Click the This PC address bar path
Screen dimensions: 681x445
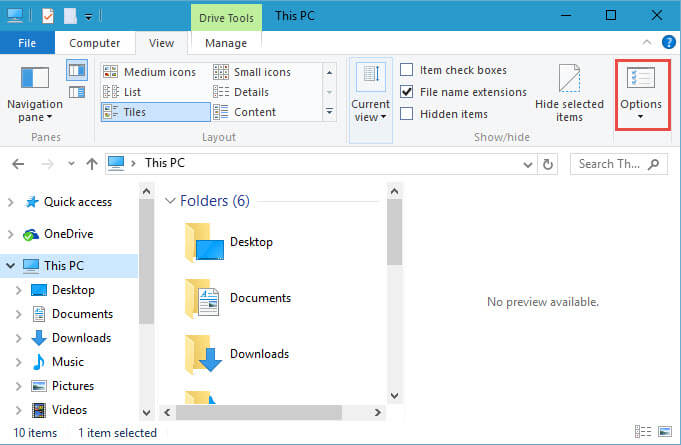click(x=165, y=163)
